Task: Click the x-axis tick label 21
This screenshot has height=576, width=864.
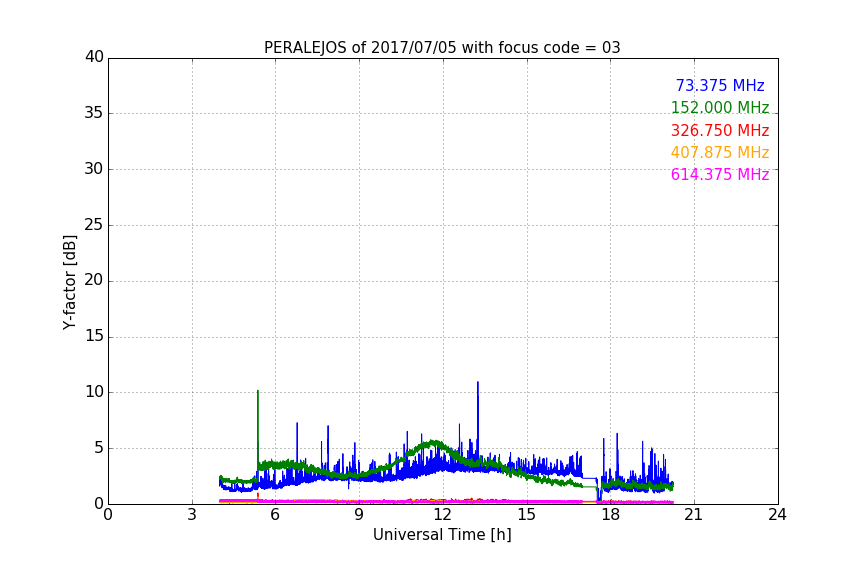Action: (x=694, y=515)
